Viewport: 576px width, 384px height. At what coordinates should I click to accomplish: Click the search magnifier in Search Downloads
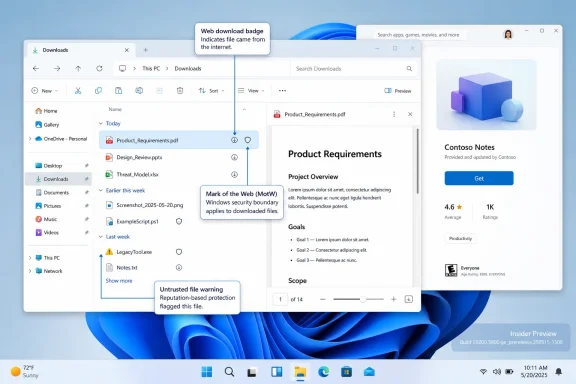point(409,69)
